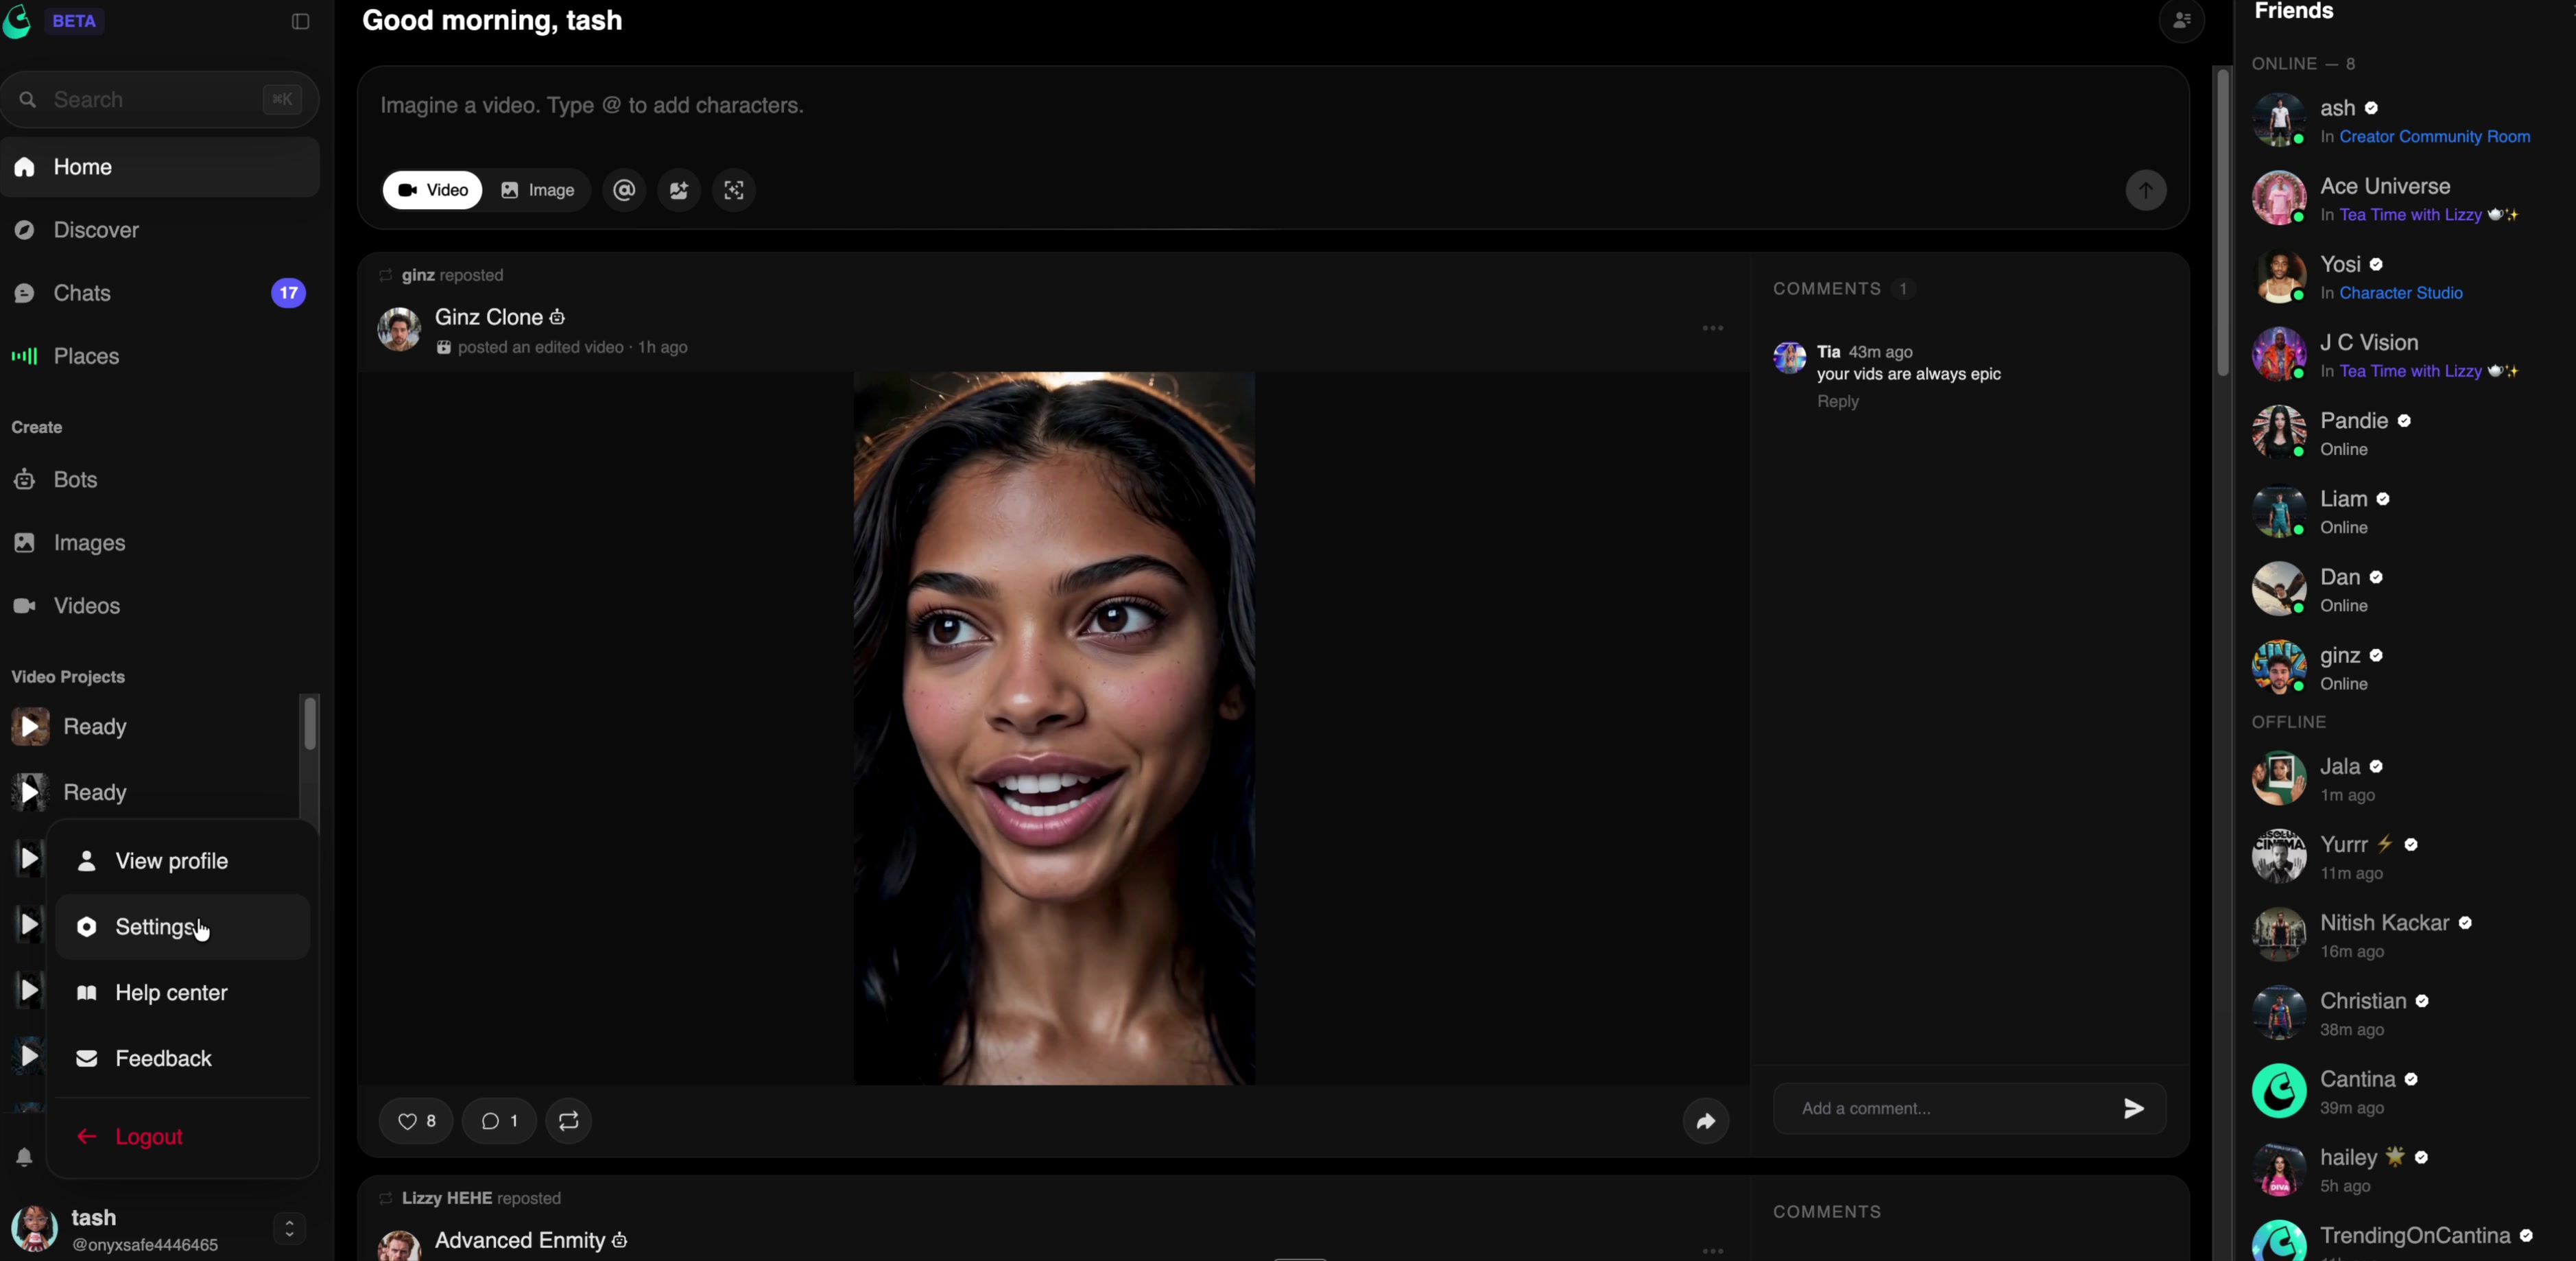Open Images under Create
This screenshot has width=2576, height=1261.
tap(160, 543)
